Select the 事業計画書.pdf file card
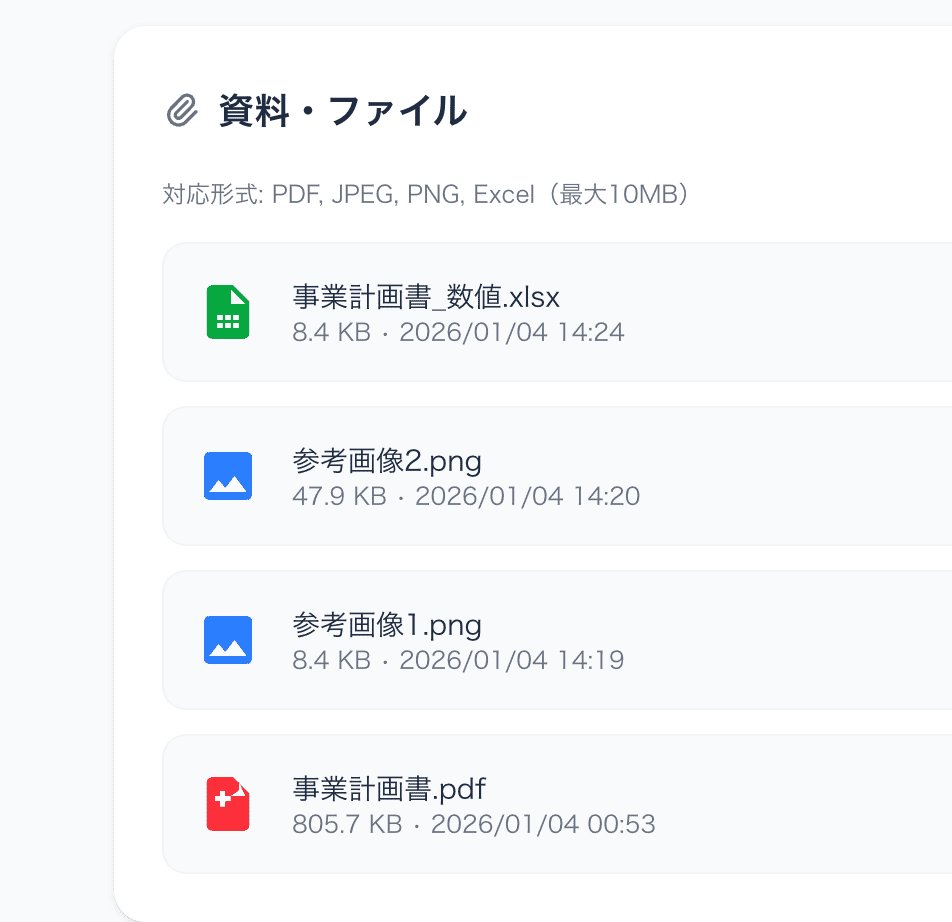The width and height of the screenshot is (952, 922). 550,804
